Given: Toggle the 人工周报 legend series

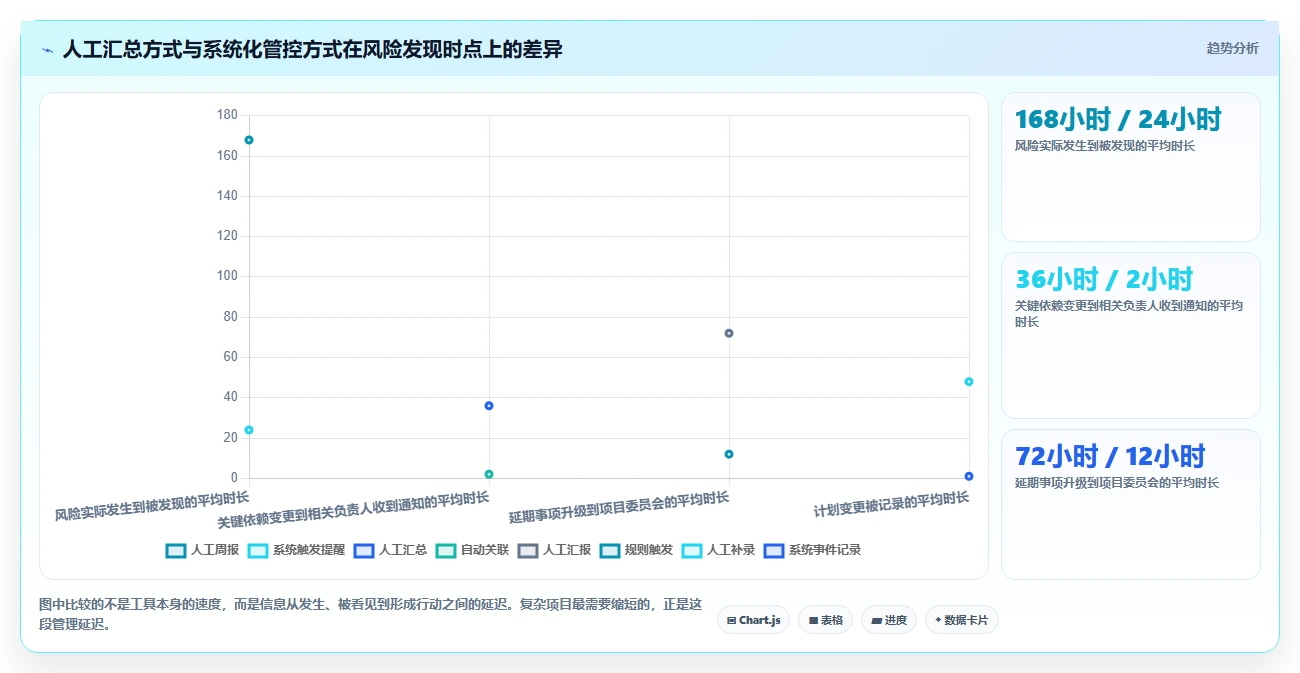Looking at the screenshot, I should click(x=202, y=550).
